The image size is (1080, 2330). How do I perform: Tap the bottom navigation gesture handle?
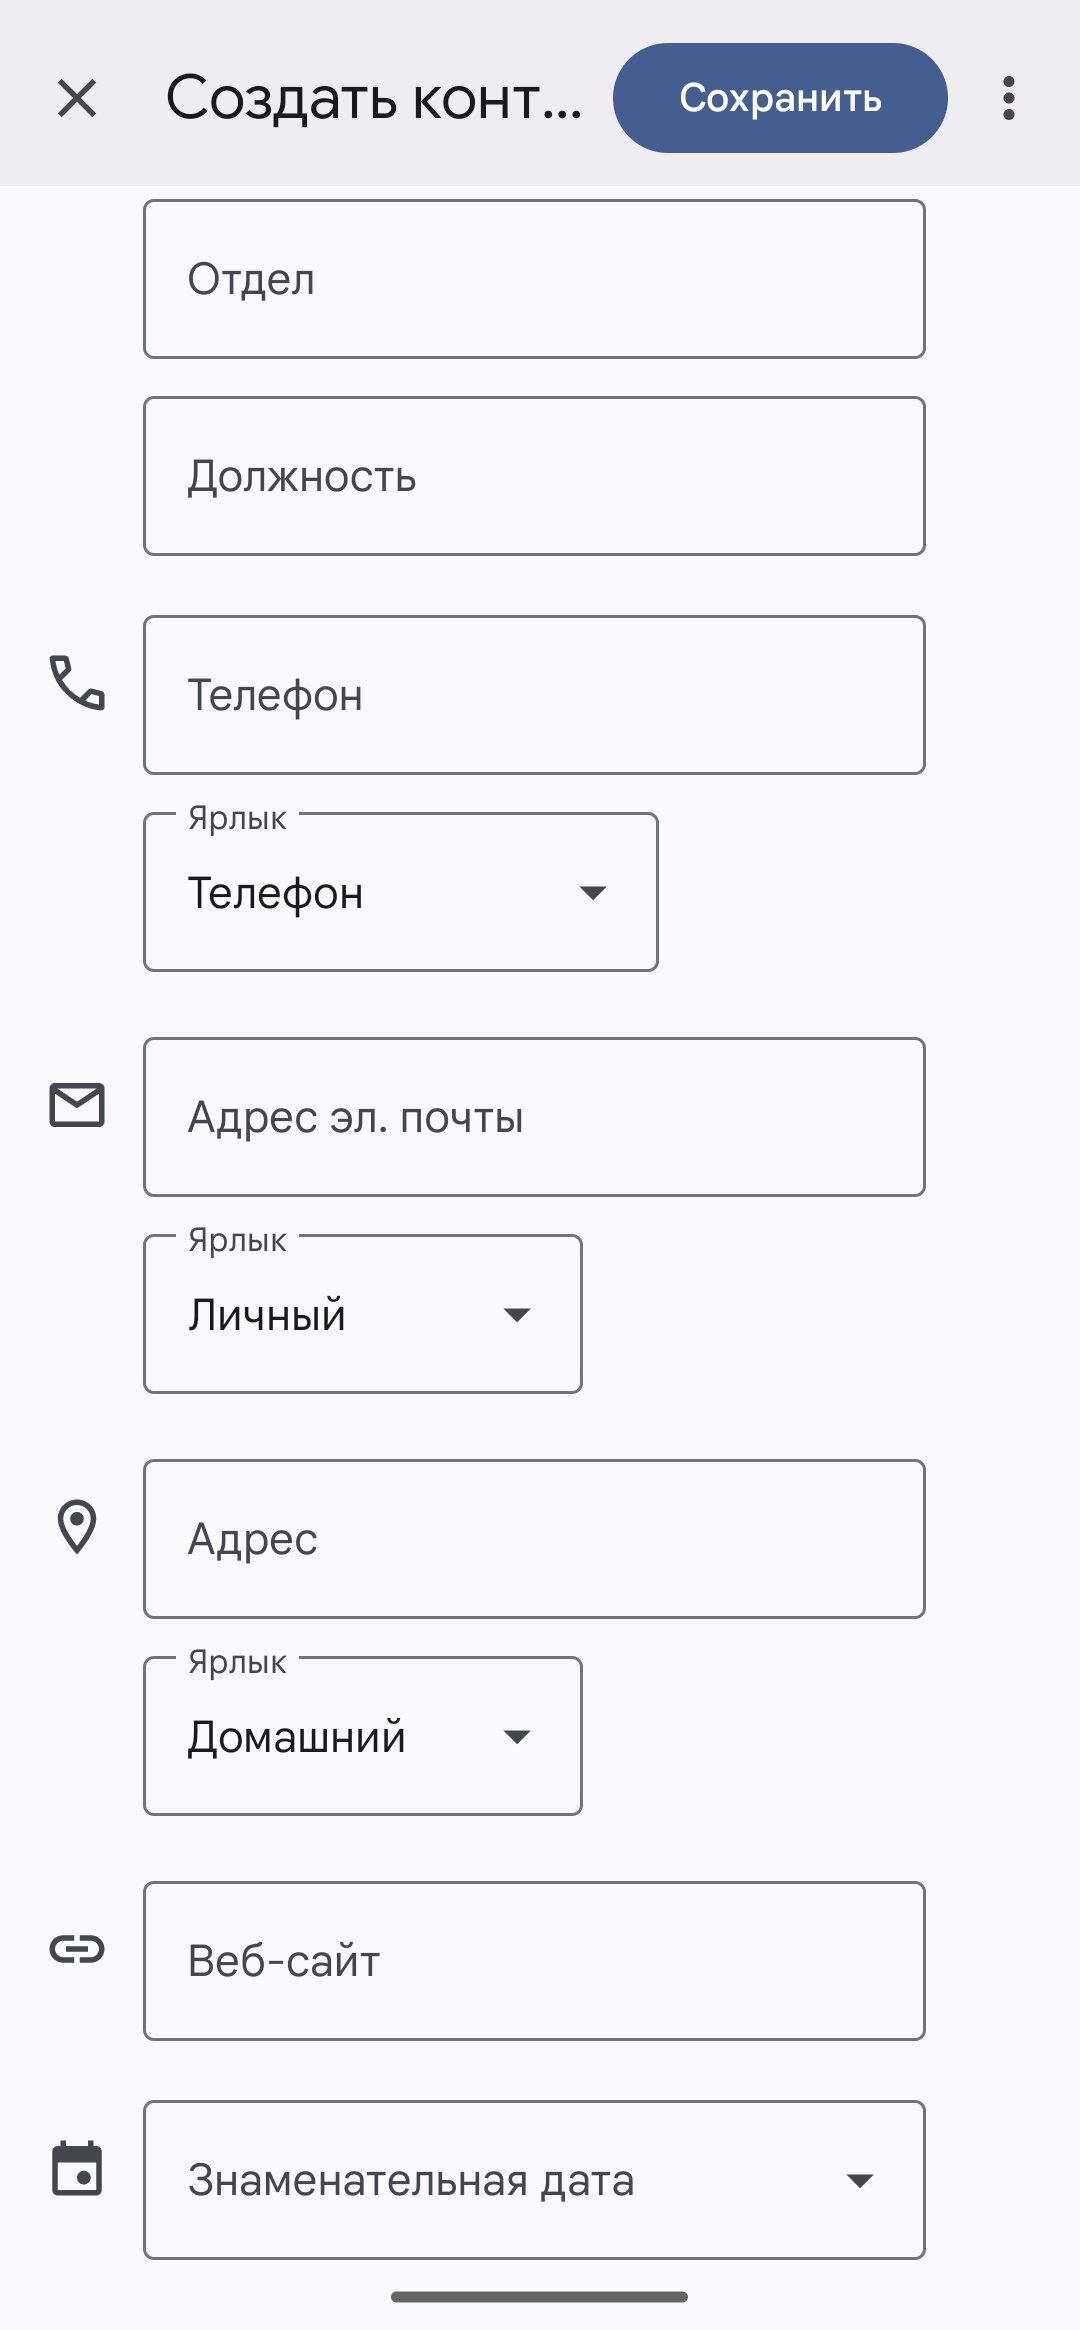(x=539, y=2297)
